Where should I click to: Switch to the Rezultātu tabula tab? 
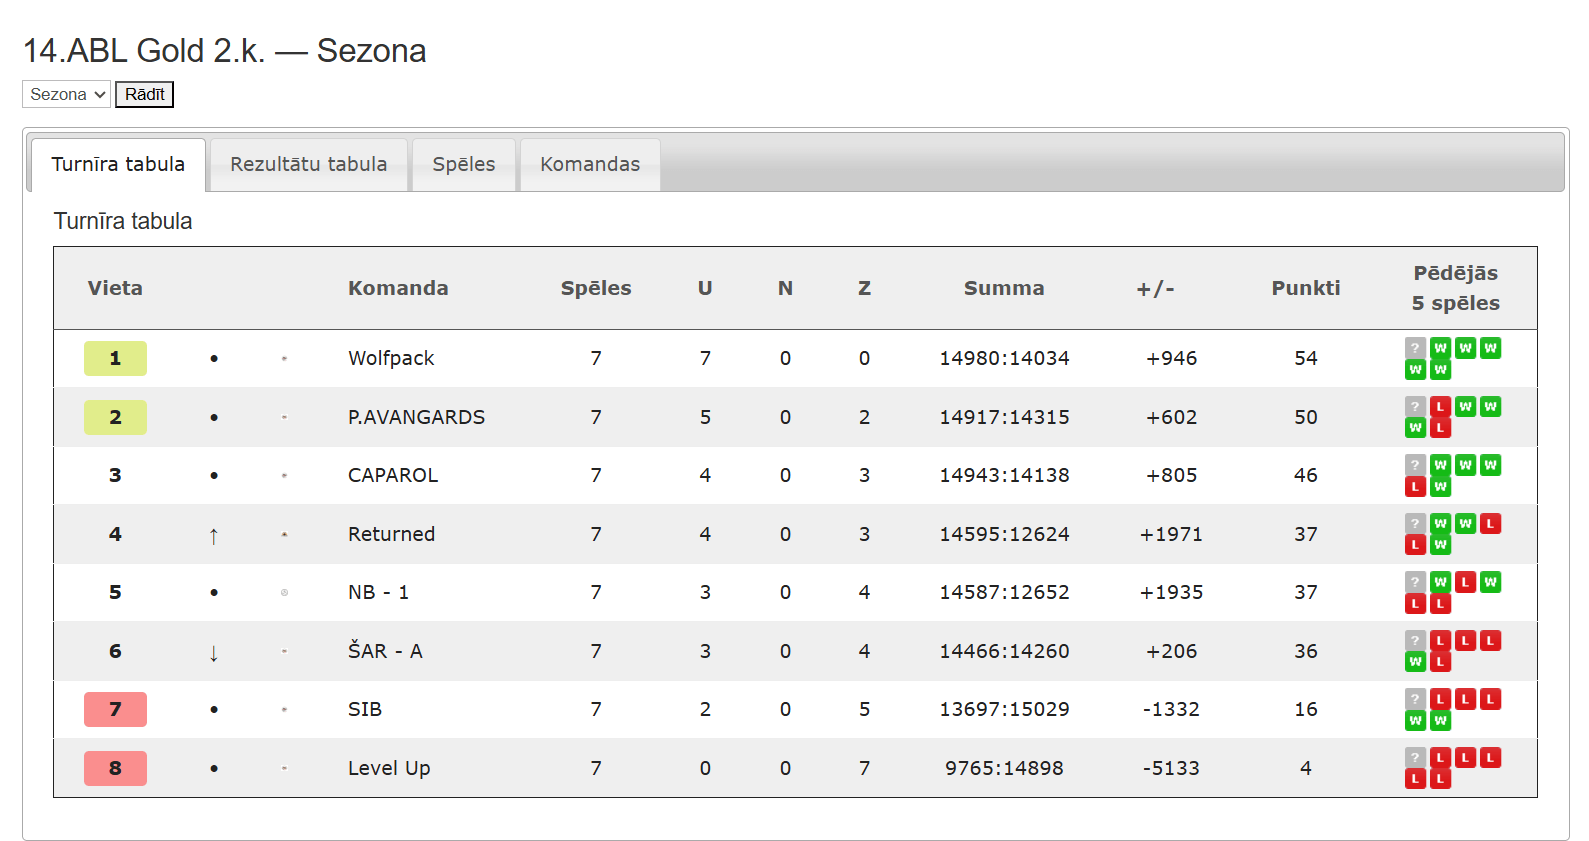pyautogui.click(x=309, y=164)
